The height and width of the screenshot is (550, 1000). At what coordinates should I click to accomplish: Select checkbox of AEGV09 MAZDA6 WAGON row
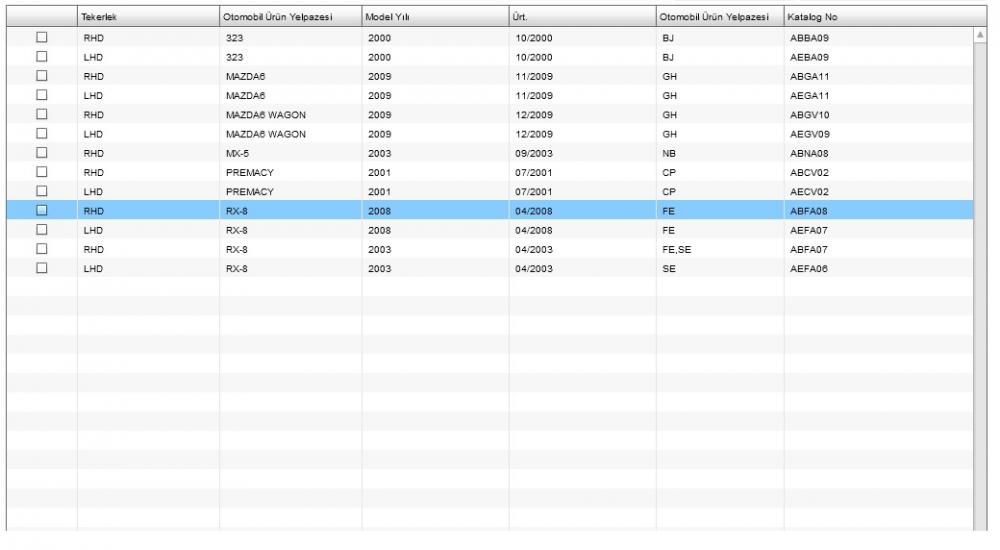coord(41,134)
